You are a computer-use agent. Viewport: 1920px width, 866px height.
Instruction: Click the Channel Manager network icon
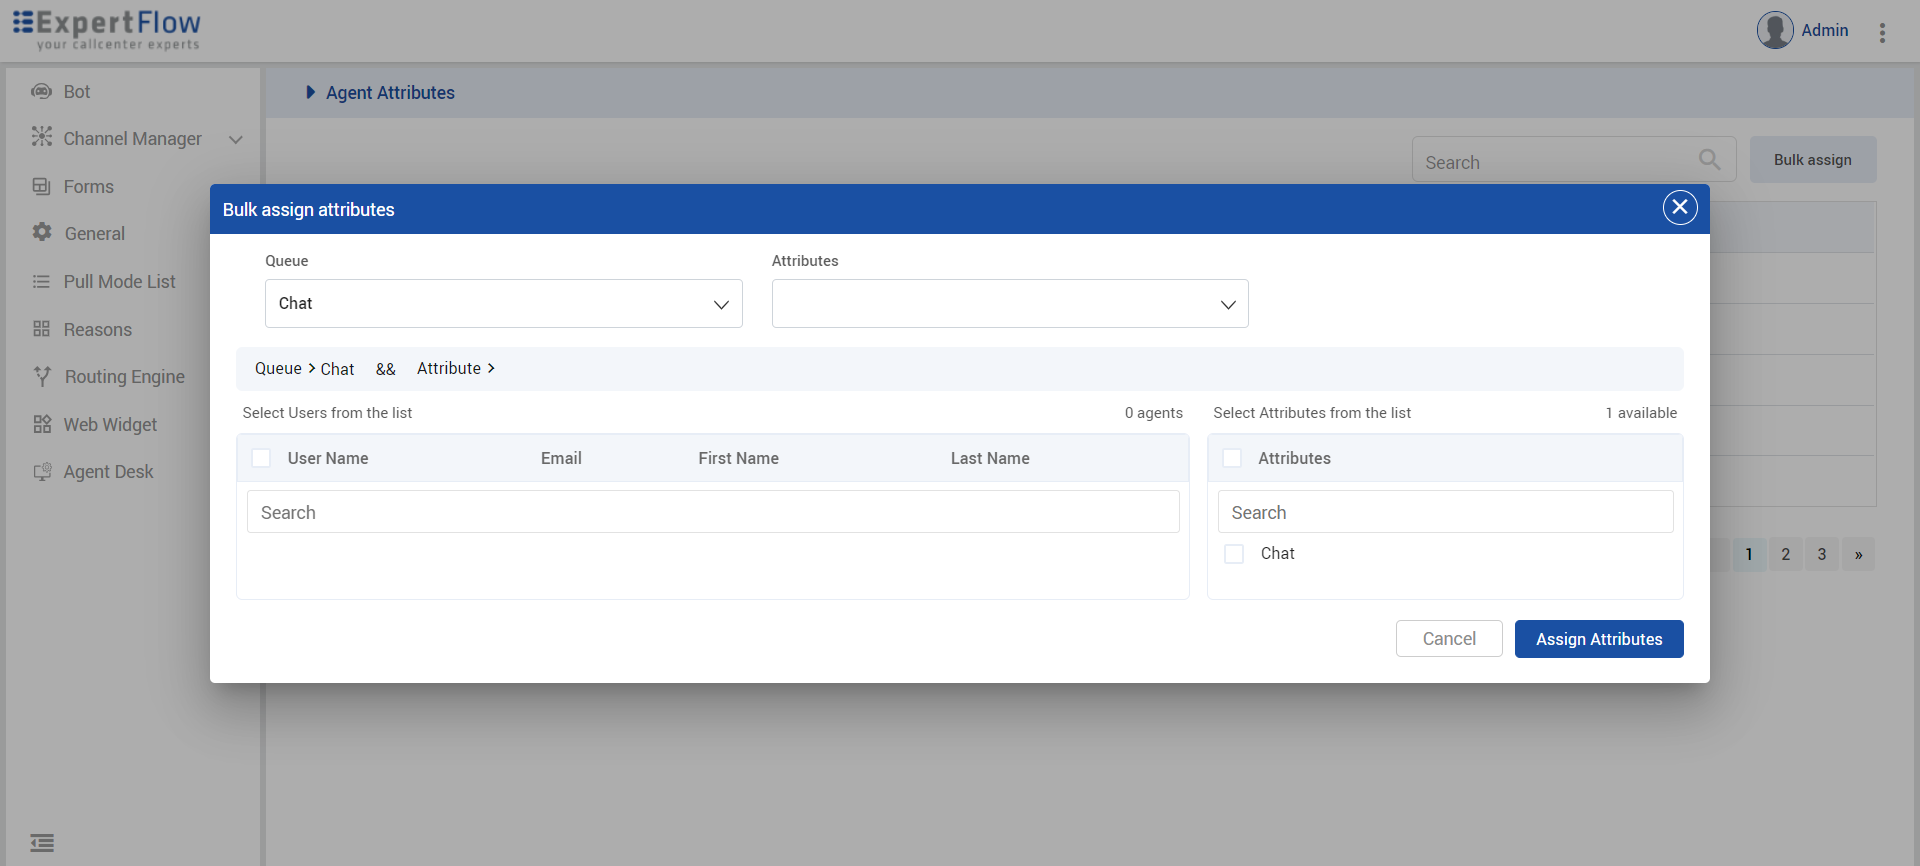41,137
